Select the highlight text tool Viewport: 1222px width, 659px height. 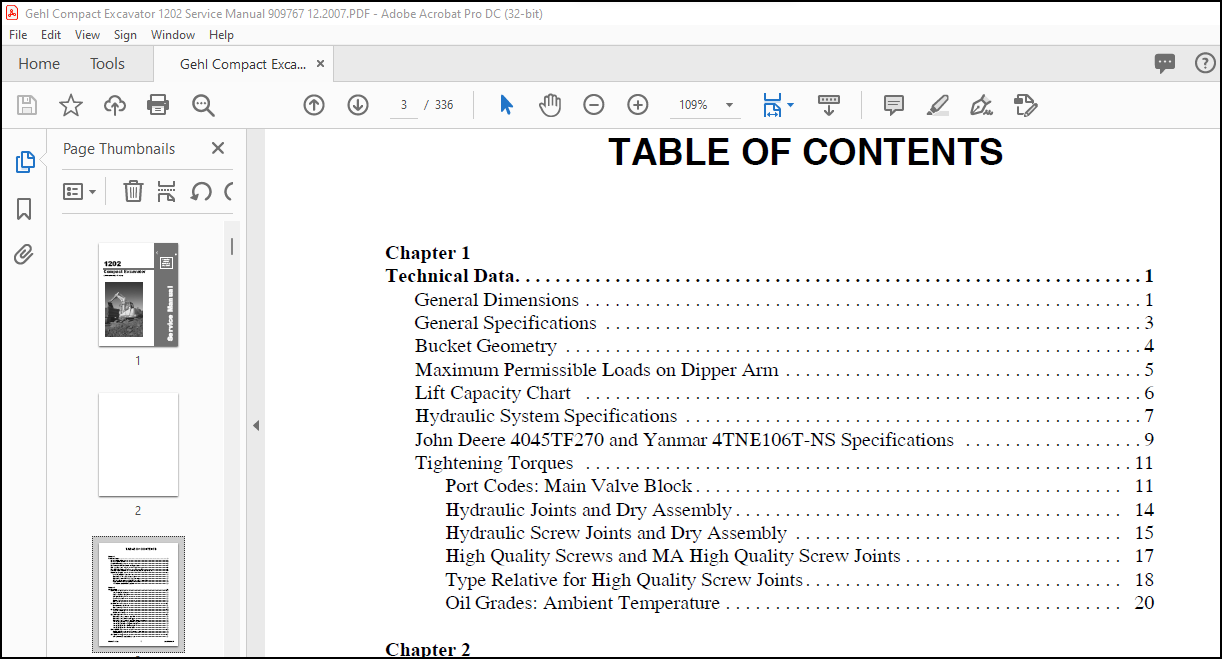(938, 105)
